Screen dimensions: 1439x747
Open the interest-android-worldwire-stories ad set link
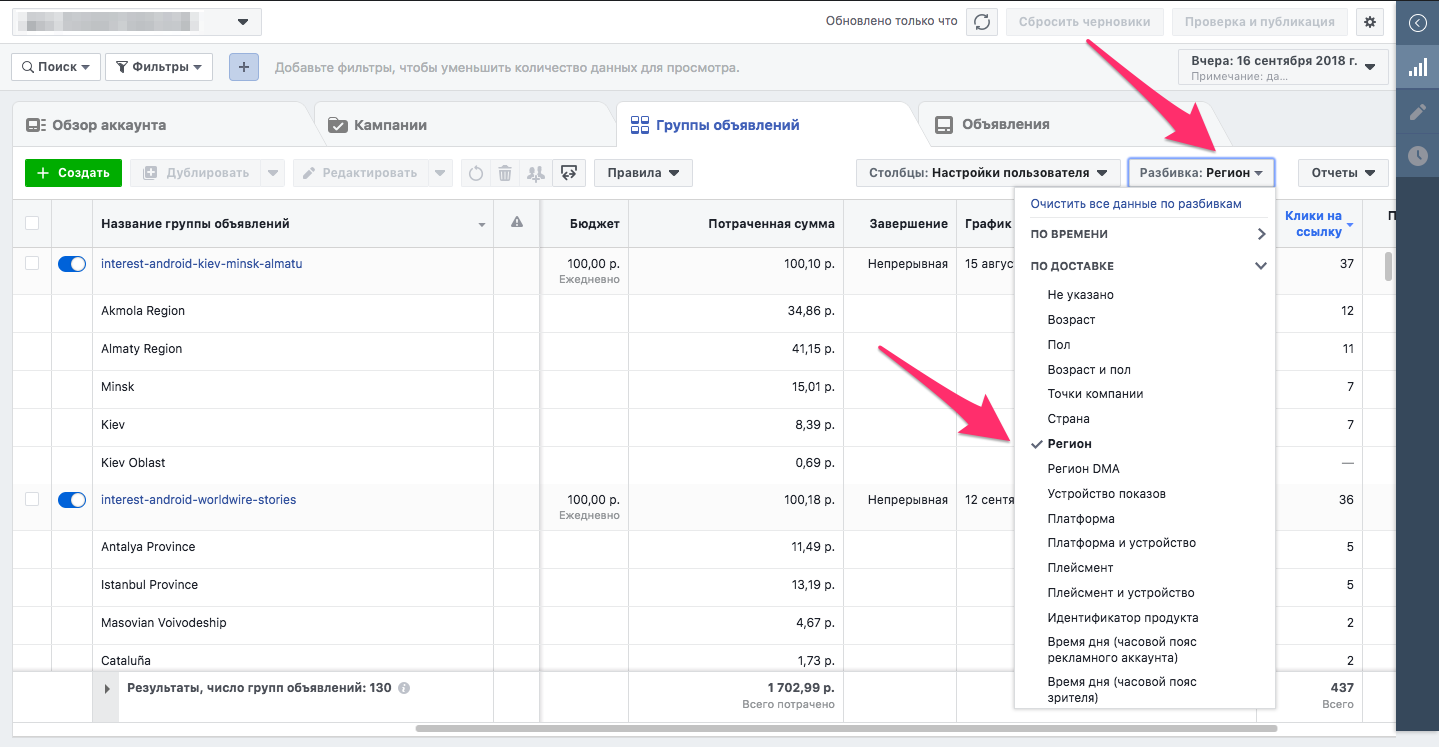(x=198, y=500)
